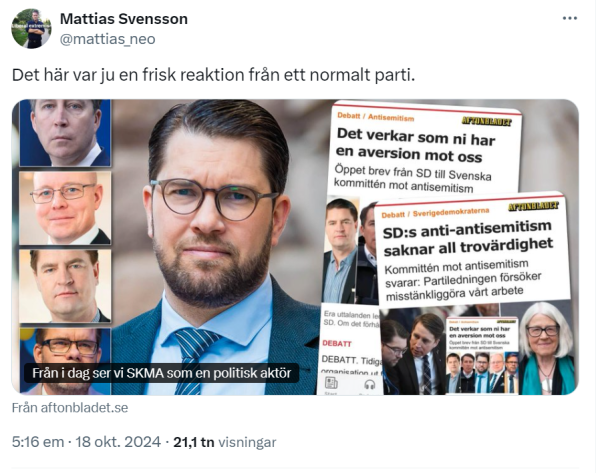Click the card caption 'Från i dag ser vi SKMA'

pyautogui.click(x=161, y=373)
